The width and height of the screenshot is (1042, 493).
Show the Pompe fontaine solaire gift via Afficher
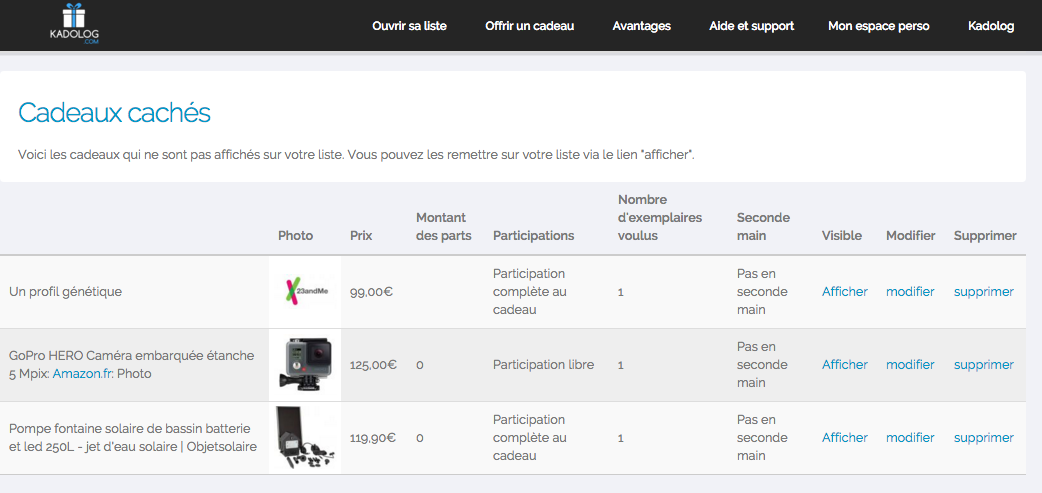pos(845,438)
